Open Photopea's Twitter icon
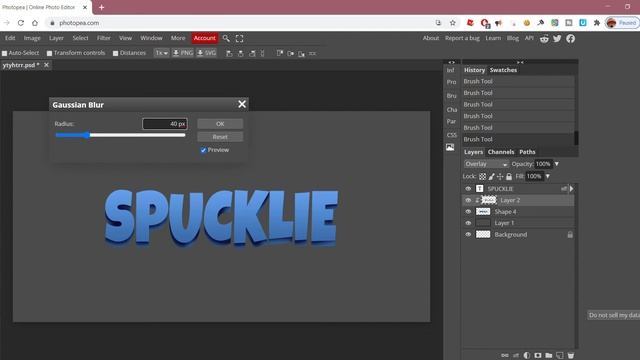The image size is (640, 360). click(x=557, y=38)
